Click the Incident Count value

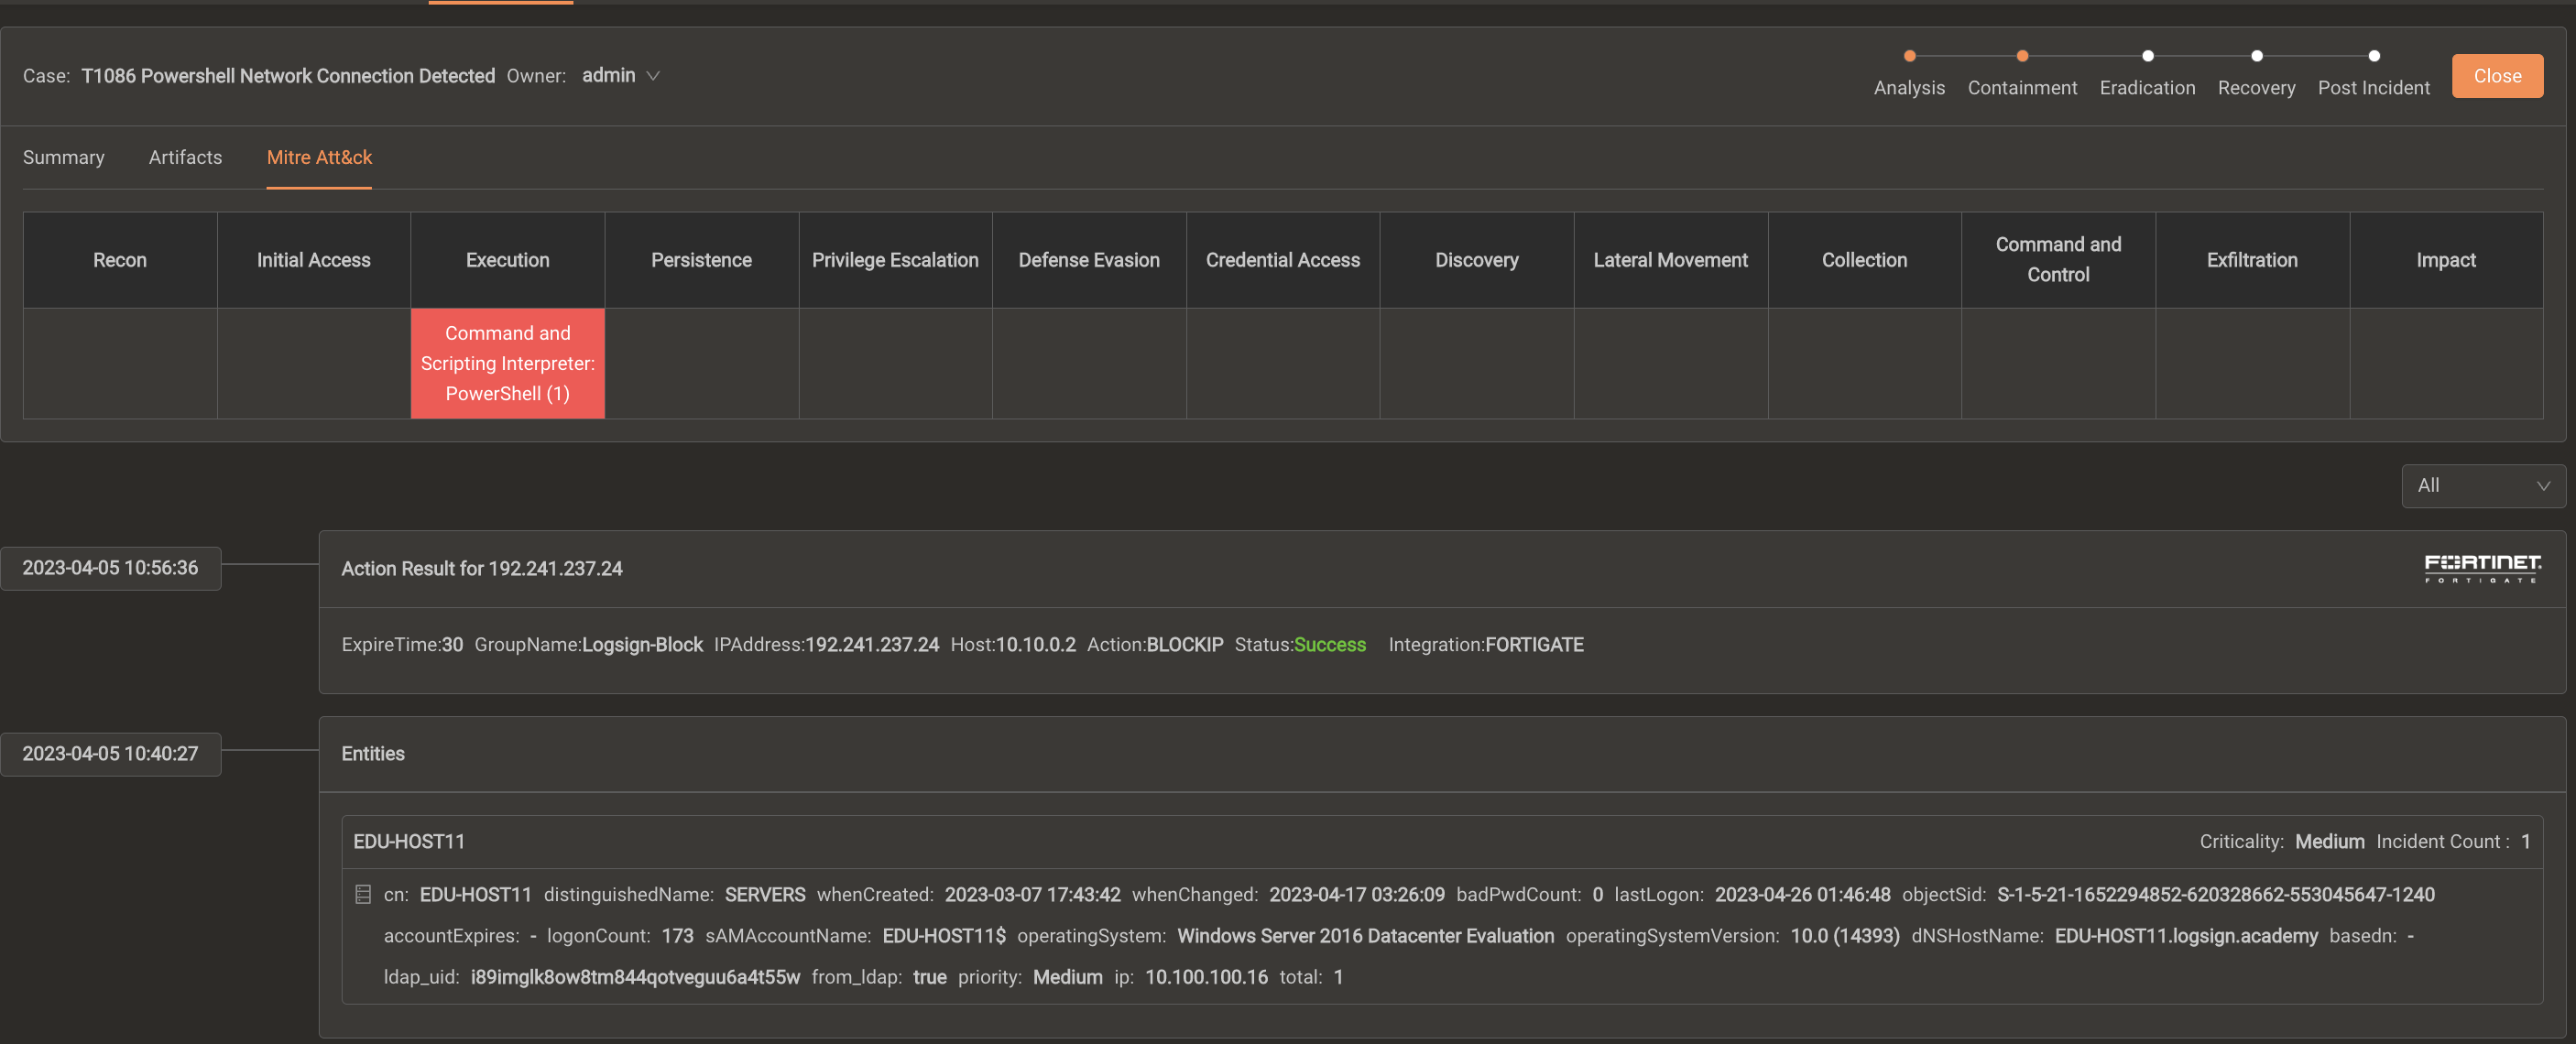tap(2526, 842)
